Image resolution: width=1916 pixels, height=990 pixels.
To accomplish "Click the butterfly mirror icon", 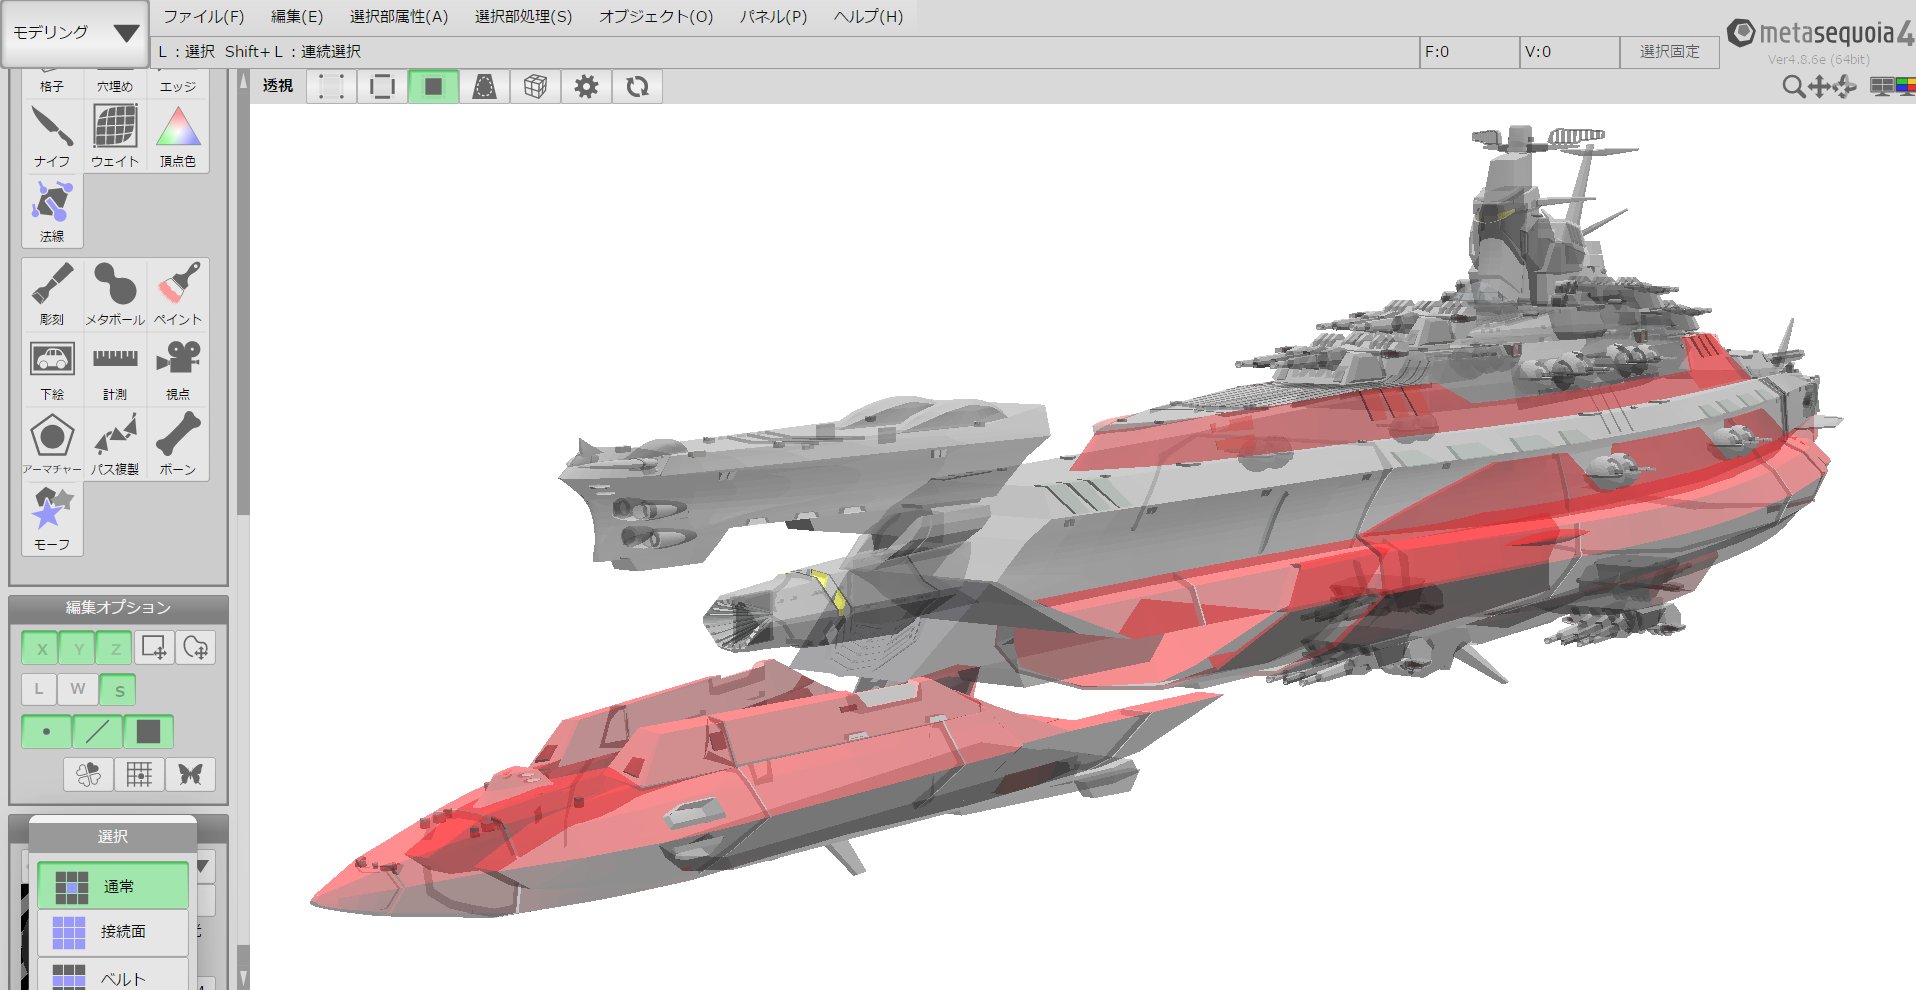I will click(190, 774).
